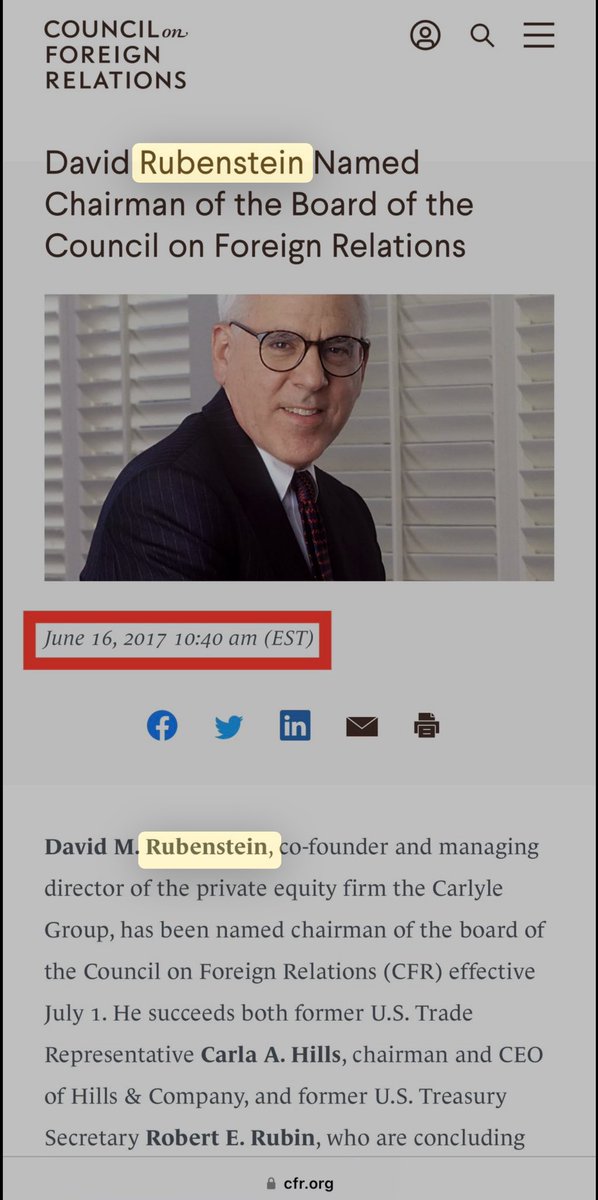Screen dimensions: 598x1200
Task: Click the June 16, 2017 date stamp
Action: coord(178,637)
